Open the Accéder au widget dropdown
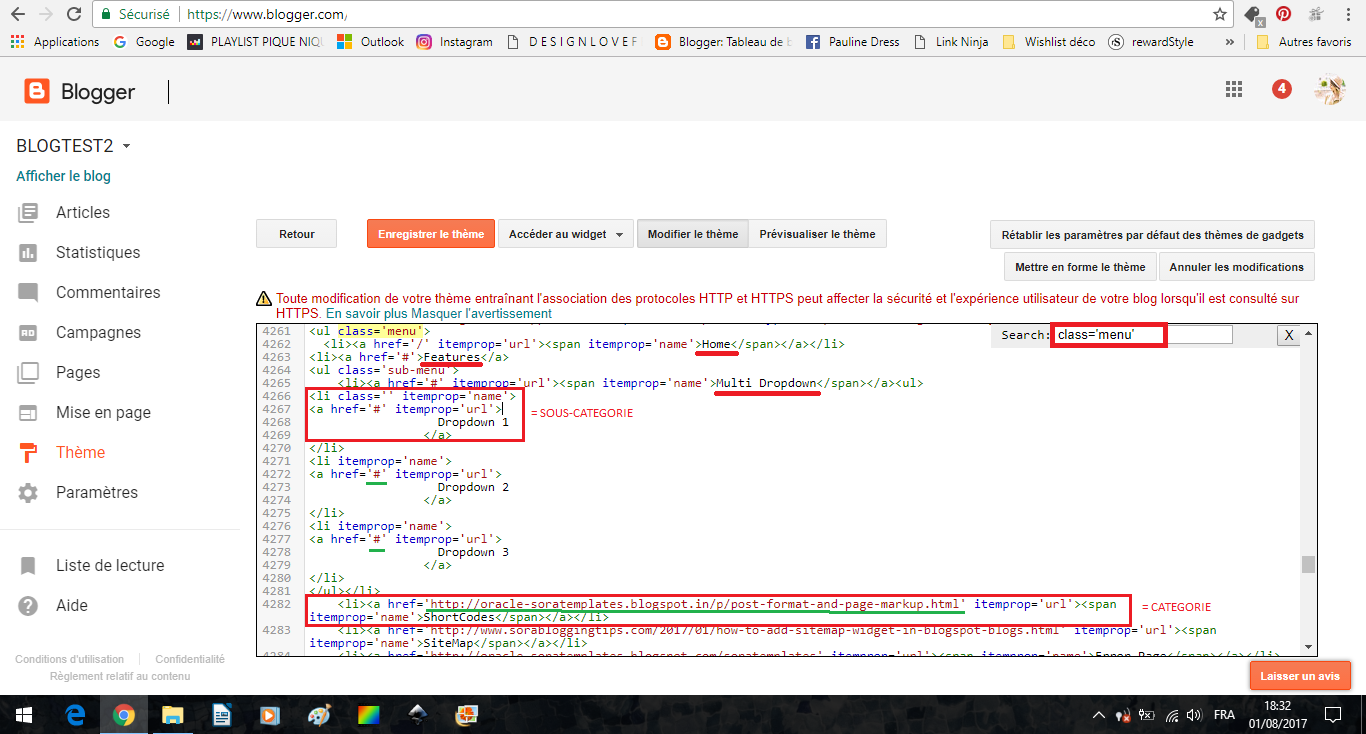The height and width of the screenshot is (734, 1366). (x=565, y=234)
